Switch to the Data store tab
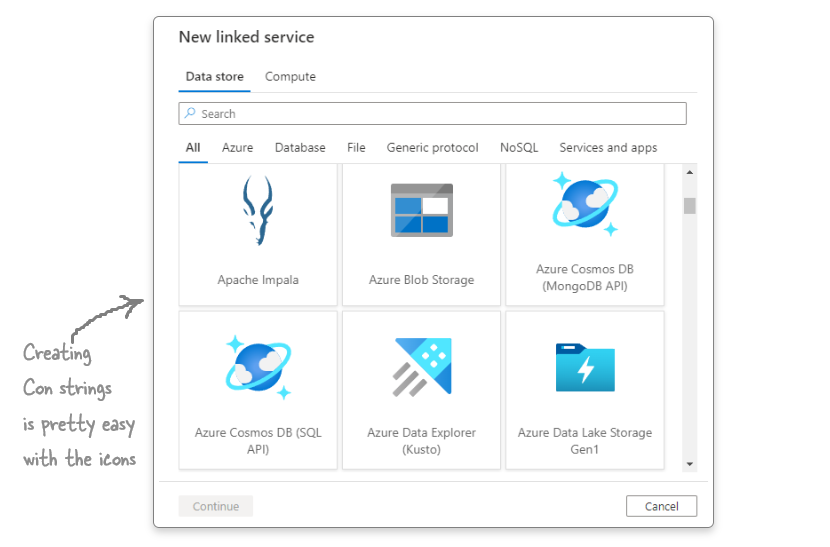 click(214, 77)
